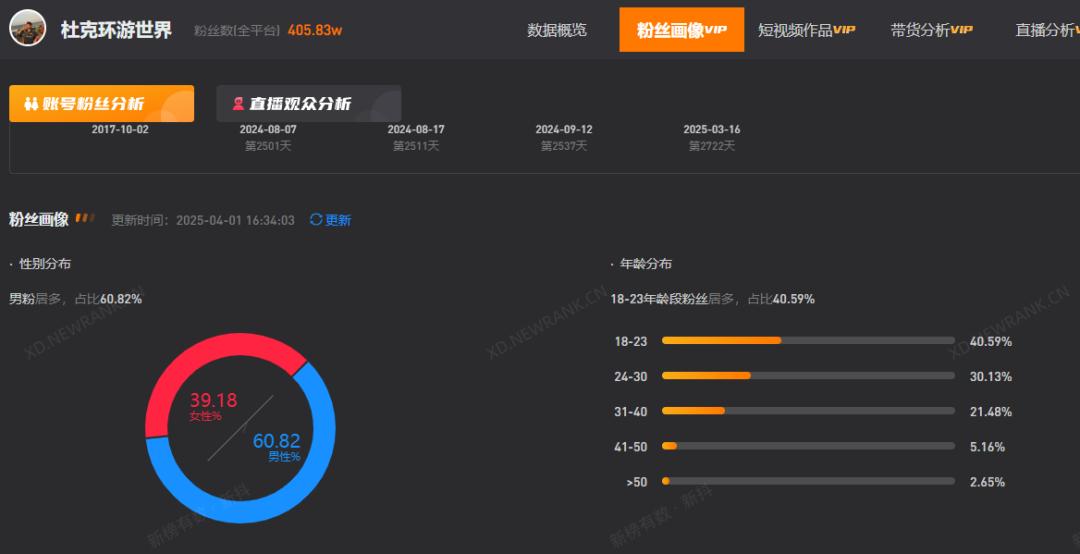Viewport: 1080px width, 554px height.
Task: Click the people icon in 账号粉丝分析
Action: click(x=30, y=104)
